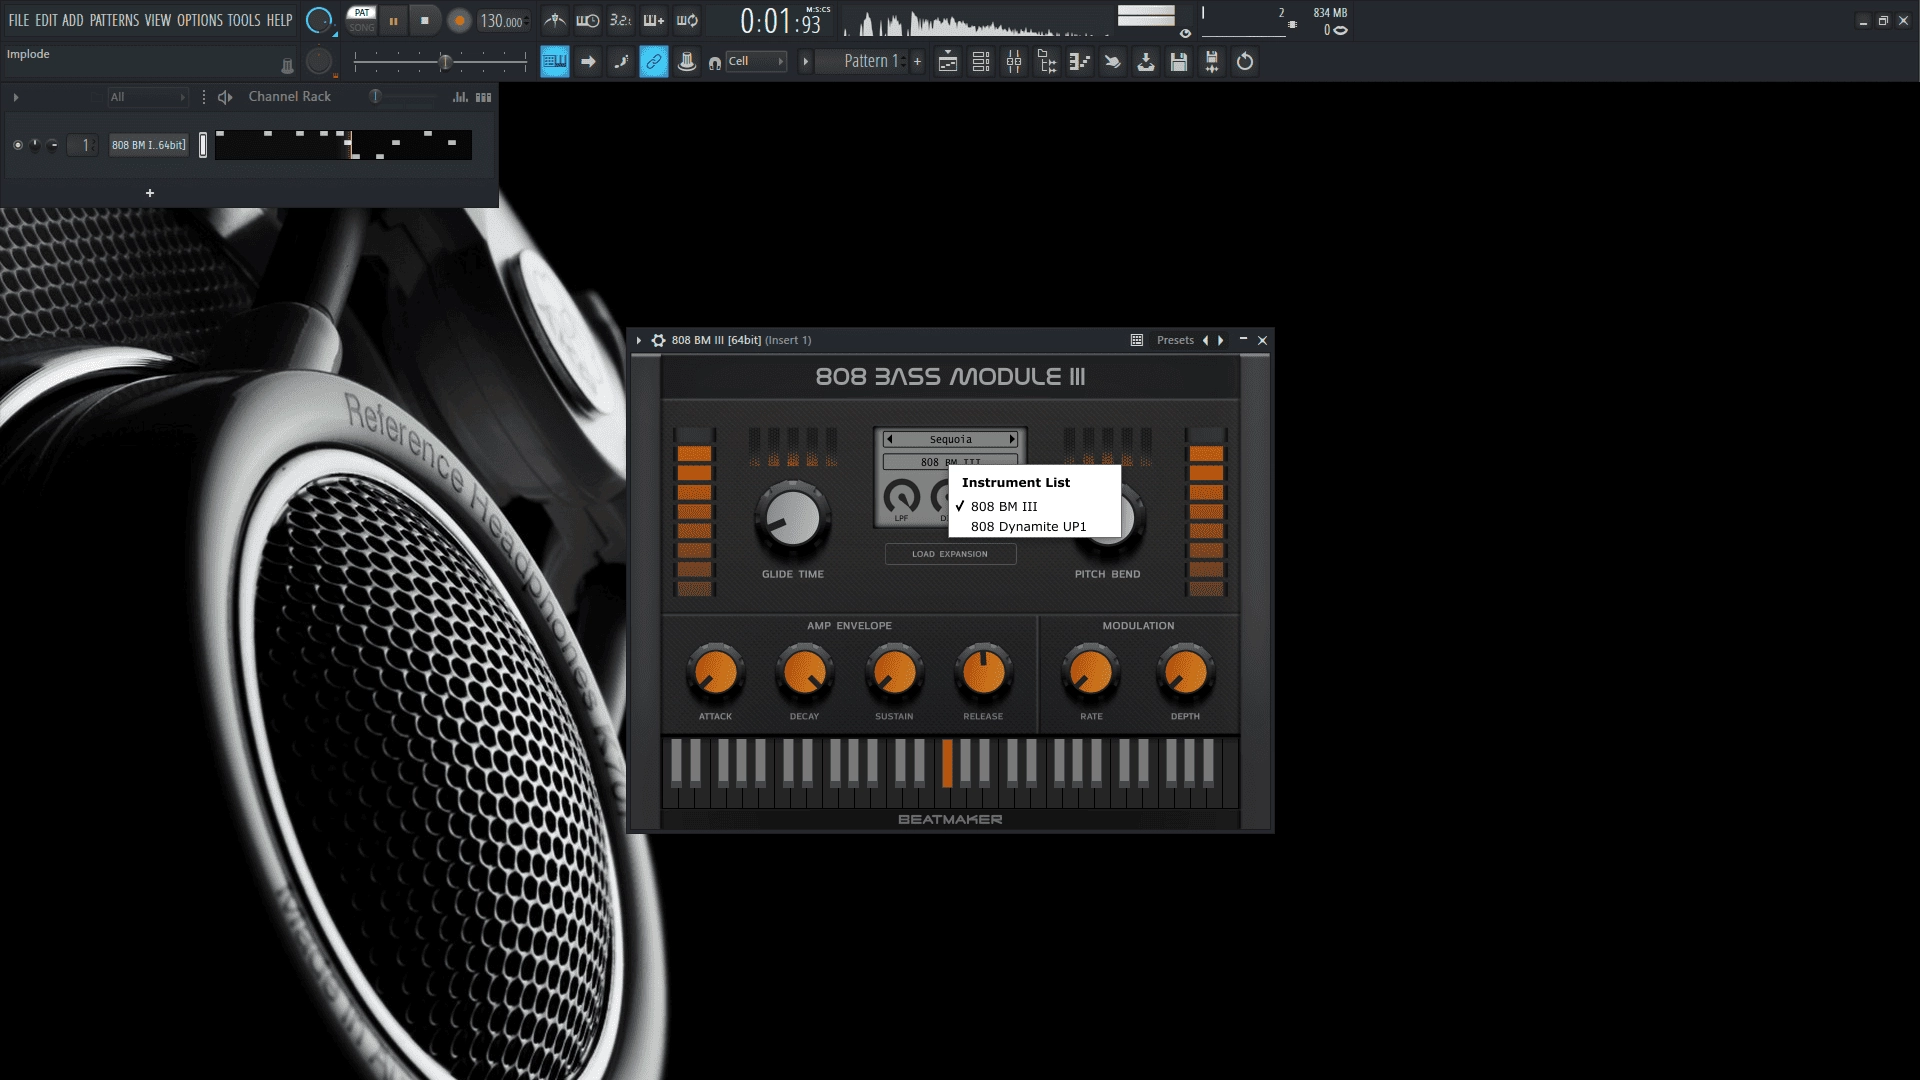Toggle the channel select LED next to 808 BM
1920x1080 pixels.
tap(203, 145)
